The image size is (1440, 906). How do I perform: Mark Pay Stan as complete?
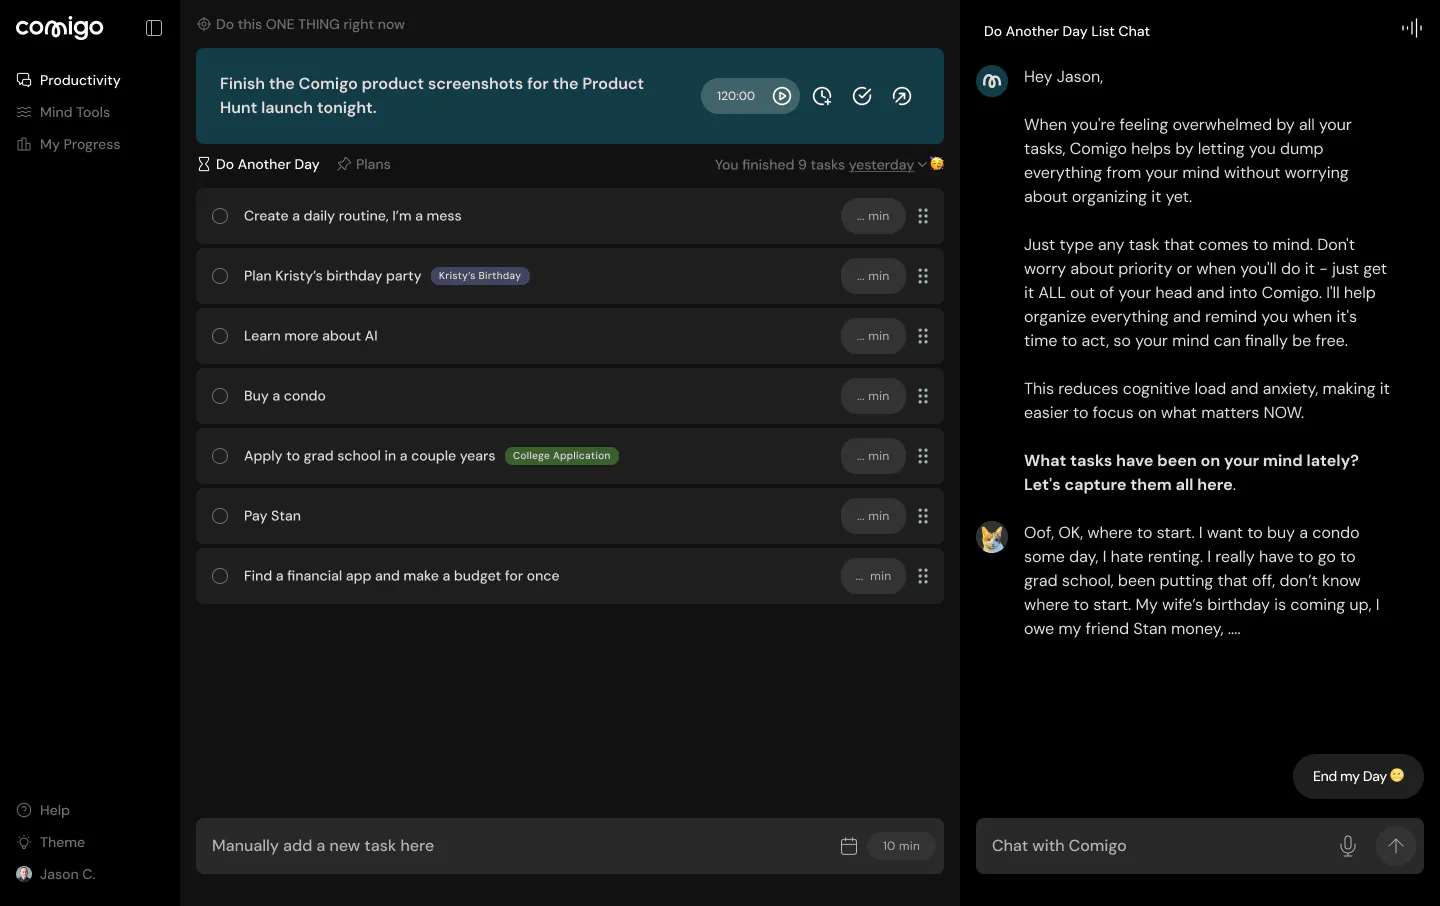(x=220, y=516)
